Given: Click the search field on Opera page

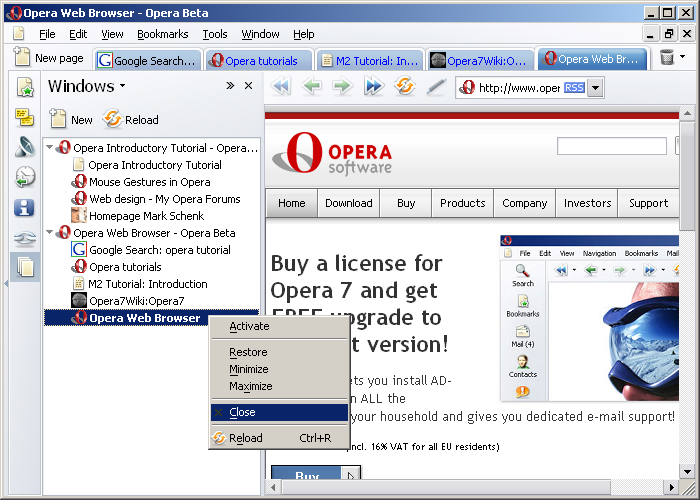Looking at the screenshot, I should [x=611, y=146].
